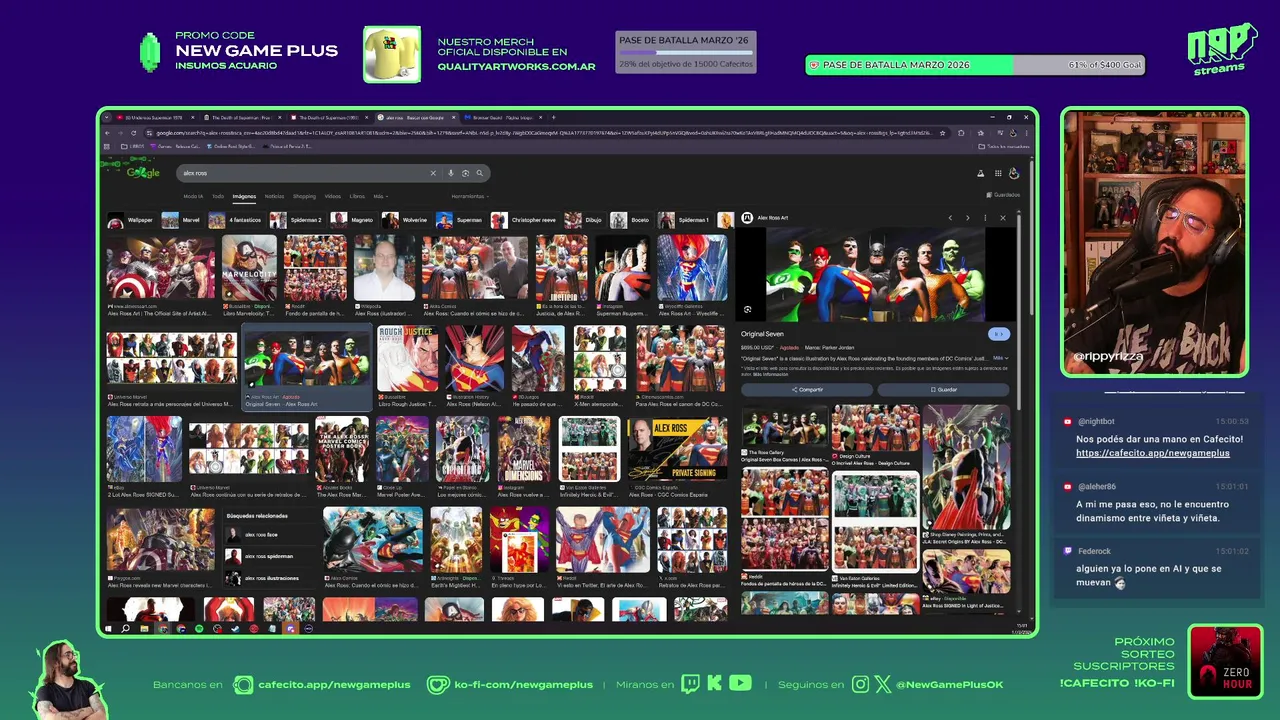Open Guardados saved items link
The image size is (1280, 720).
(1003, 195)
